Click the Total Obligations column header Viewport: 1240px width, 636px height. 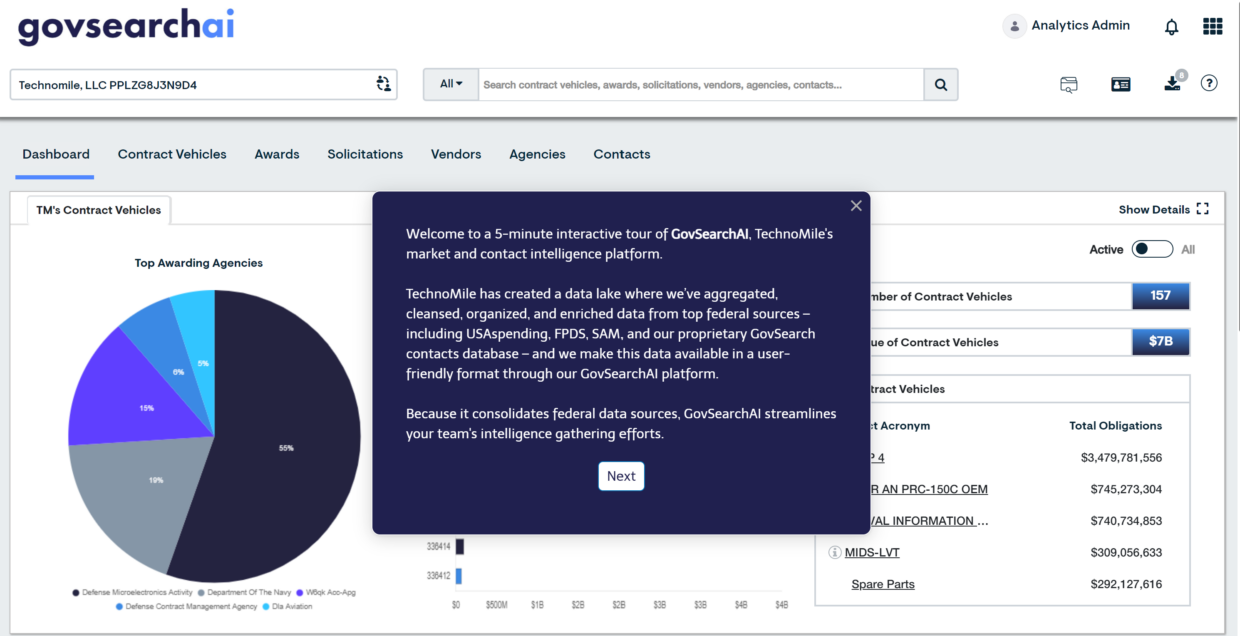point(1115,426)
